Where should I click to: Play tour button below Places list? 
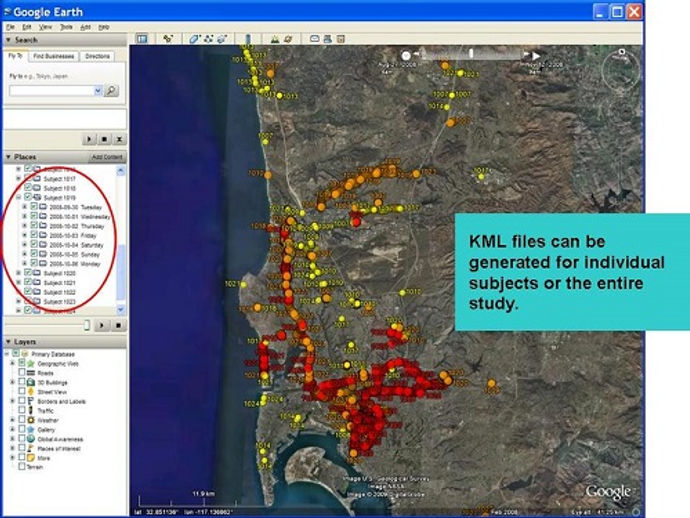point(102,325)
